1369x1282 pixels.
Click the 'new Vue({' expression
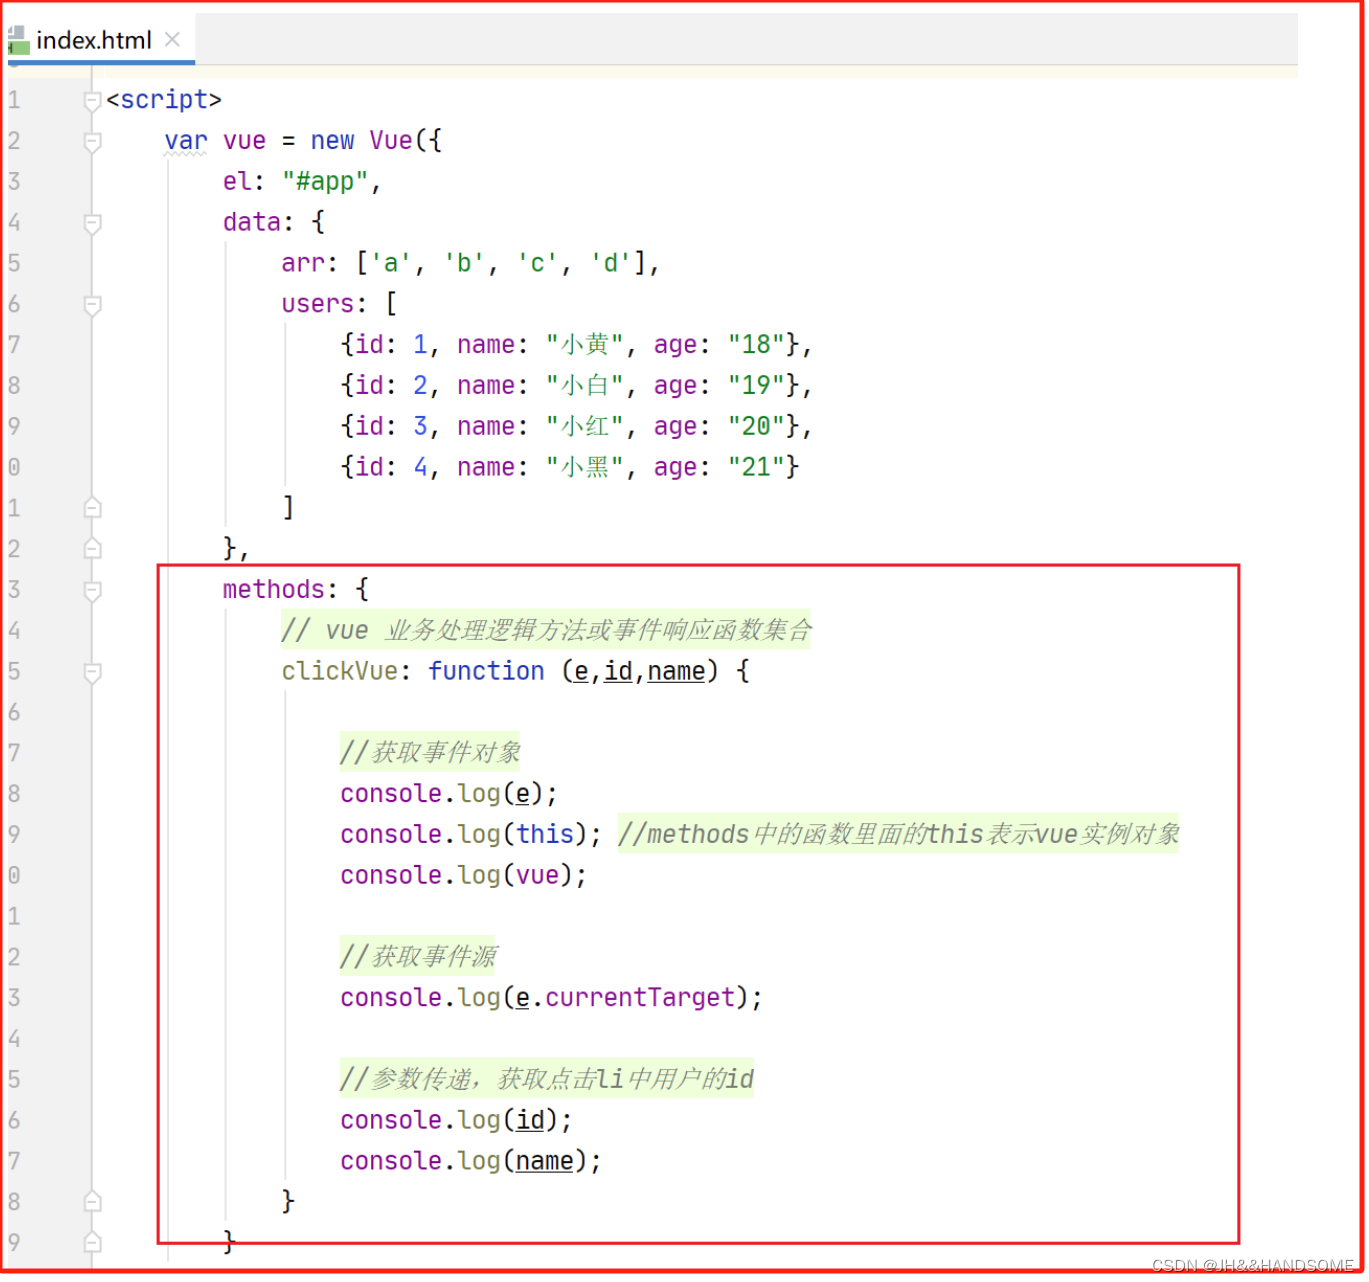(x=376, y=141)
